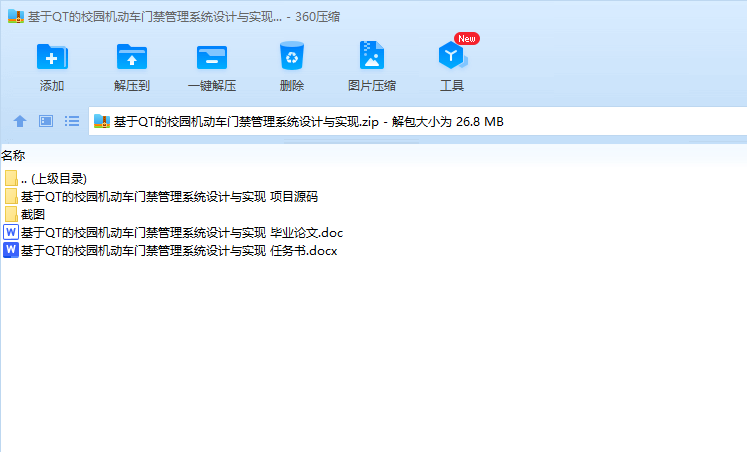Click the 360压缩 app icon in title bar
The height and width of the screenshot is (452, 747).
pos(16,17)
